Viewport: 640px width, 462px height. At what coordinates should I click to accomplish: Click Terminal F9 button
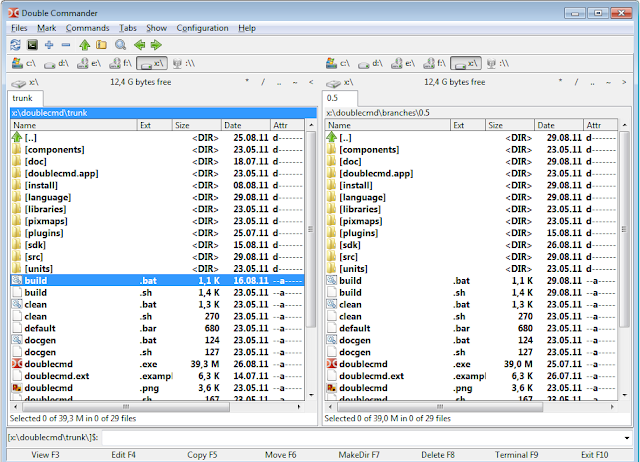516,455
